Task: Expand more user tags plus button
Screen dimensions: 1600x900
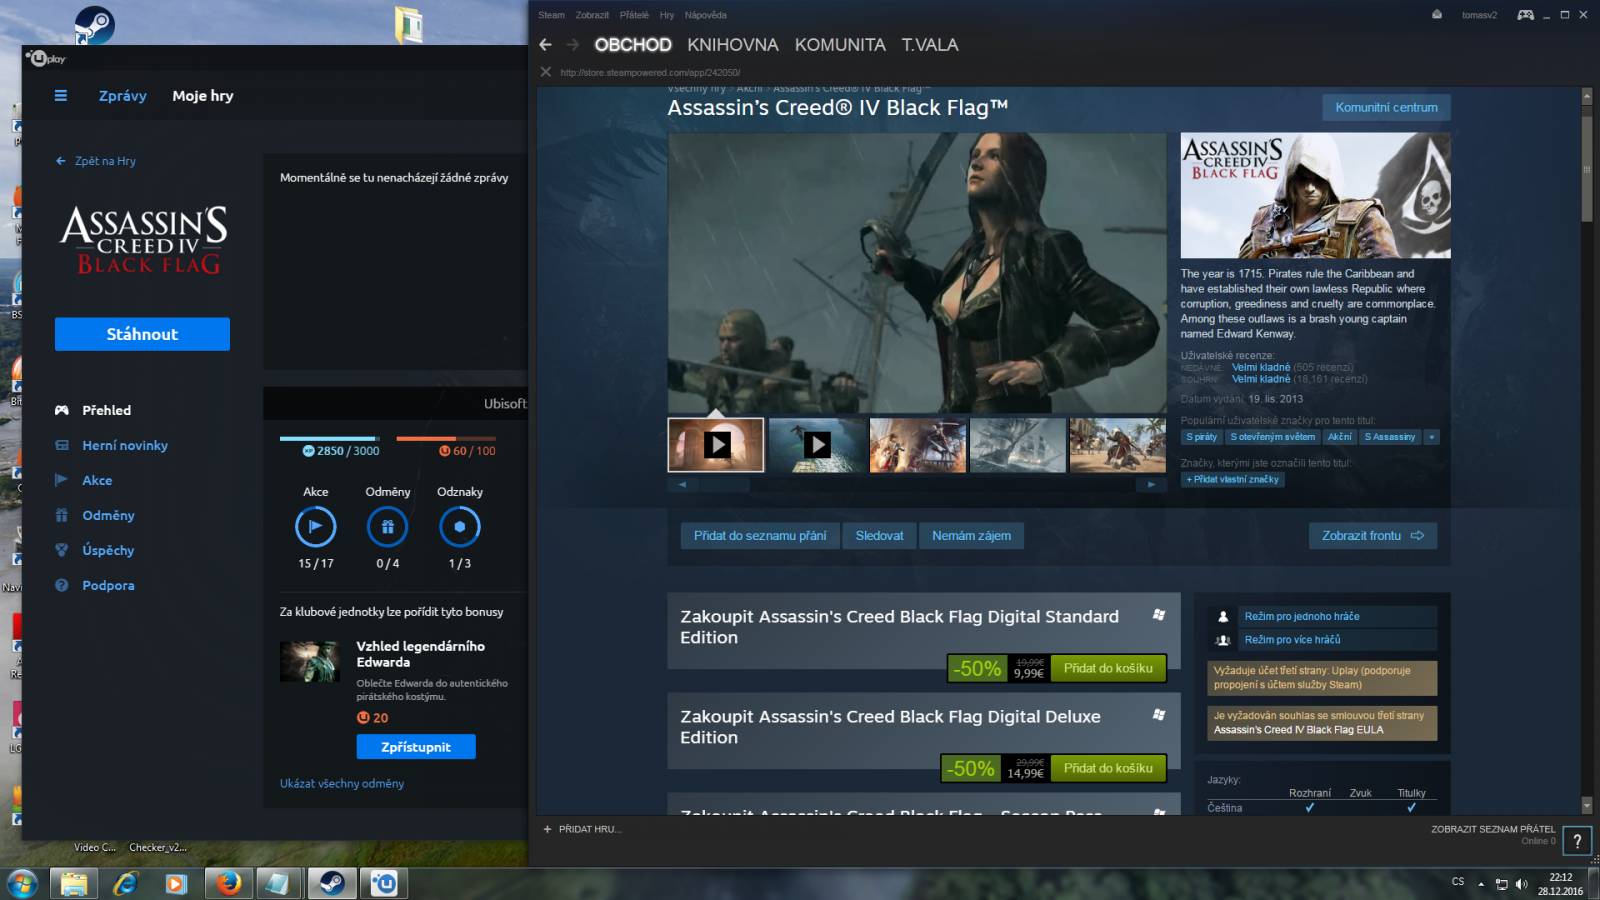Action: (1432, 437)
